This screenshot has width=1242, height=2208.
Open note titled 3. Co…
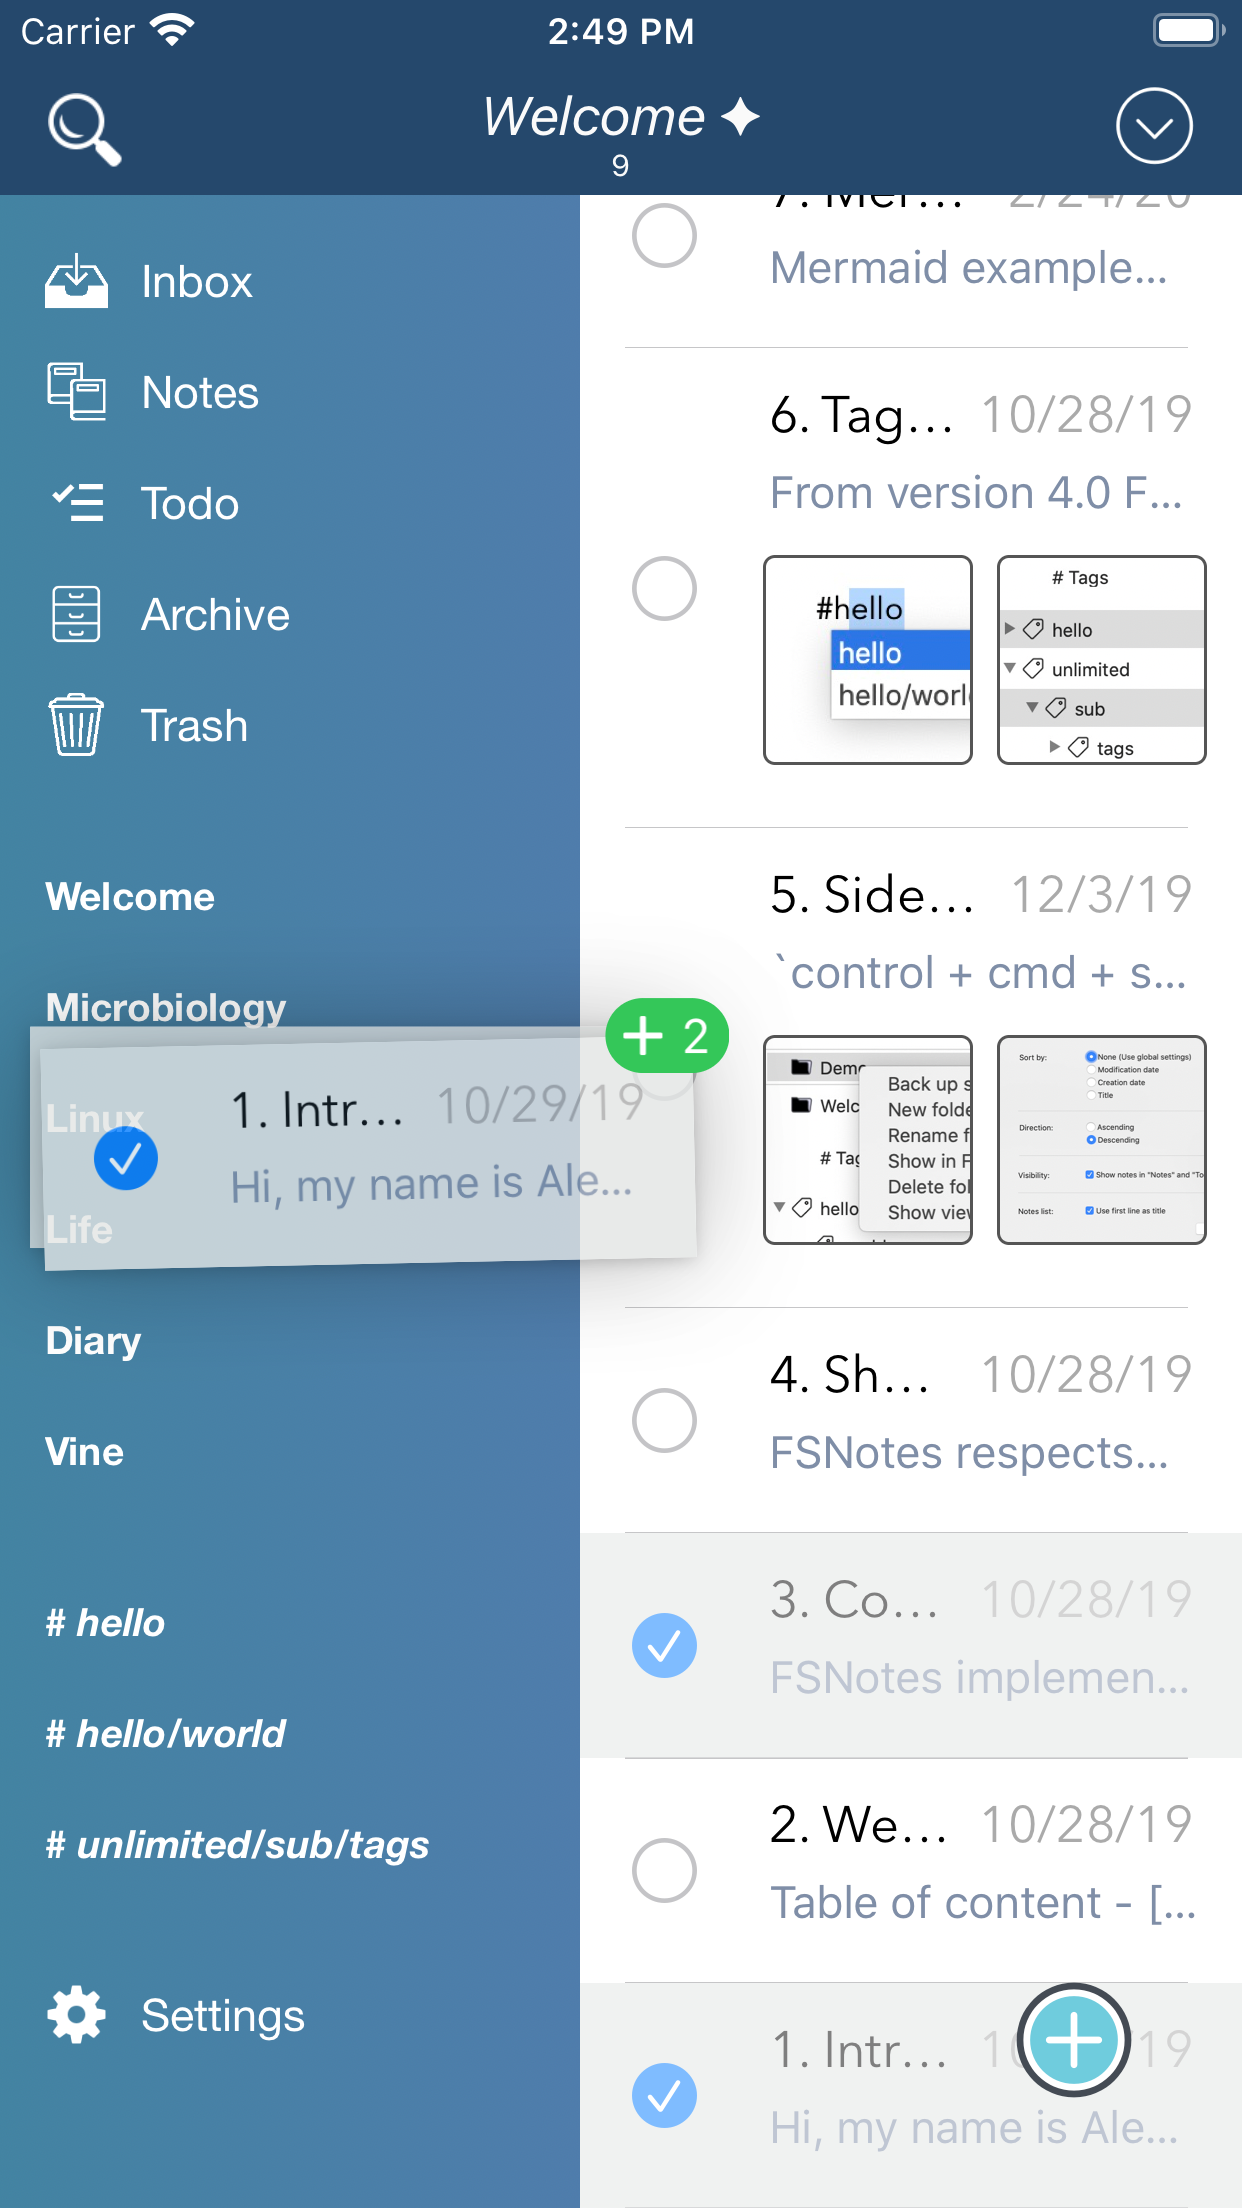pyautogui.click(x=855, y=1600)
